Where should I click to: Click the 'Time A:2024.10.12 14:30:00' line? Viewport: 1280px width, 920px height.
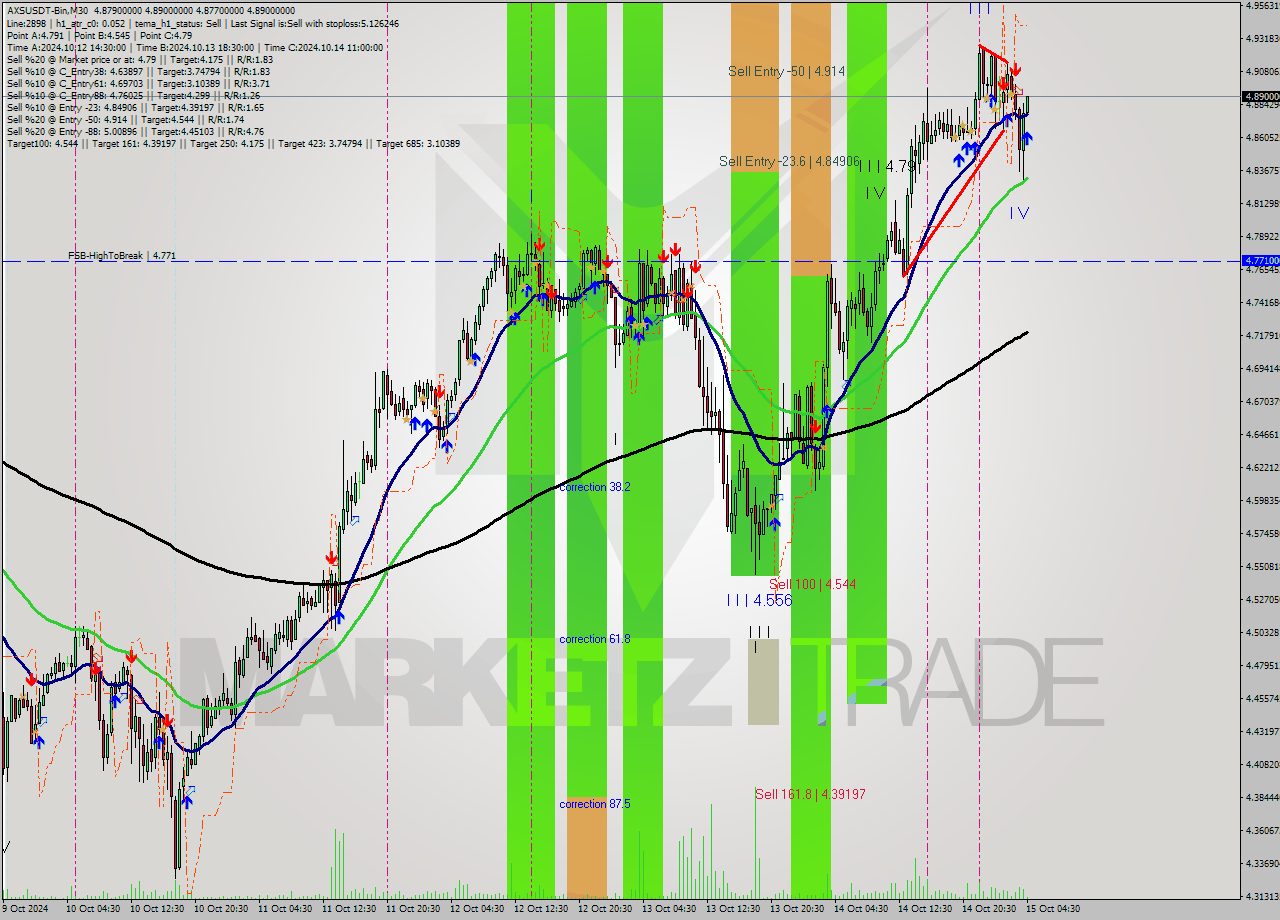tap(194, 47)
